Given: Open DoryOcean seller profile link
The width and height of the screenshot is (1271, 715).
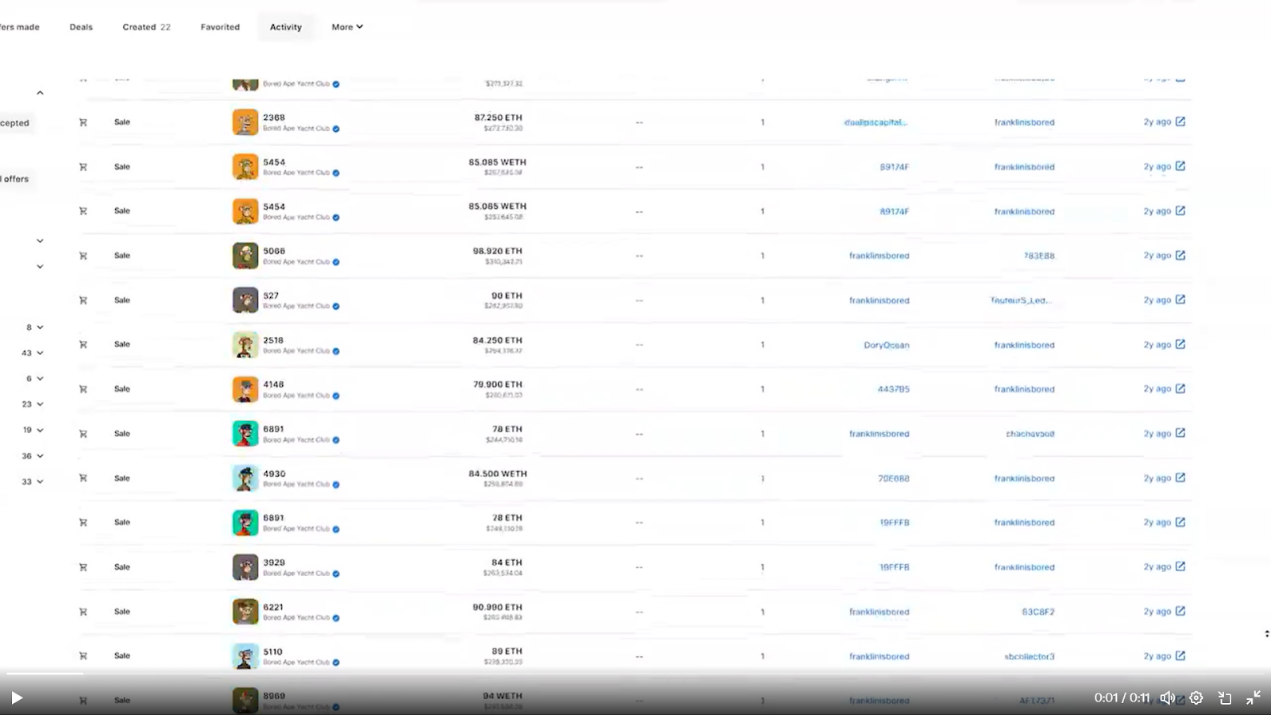Looking at the screenshot, I should (886, 345).
